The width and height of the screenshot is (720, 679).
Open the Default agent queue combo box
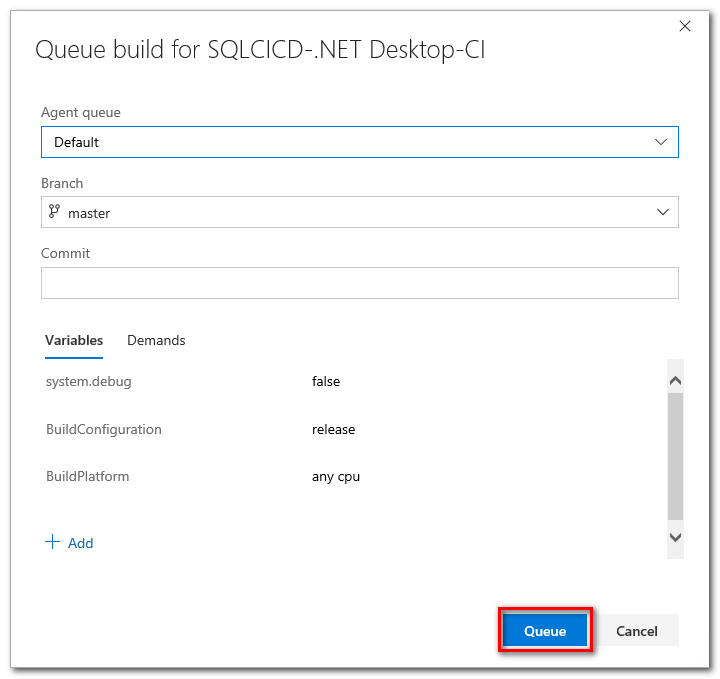click(360, 142)
